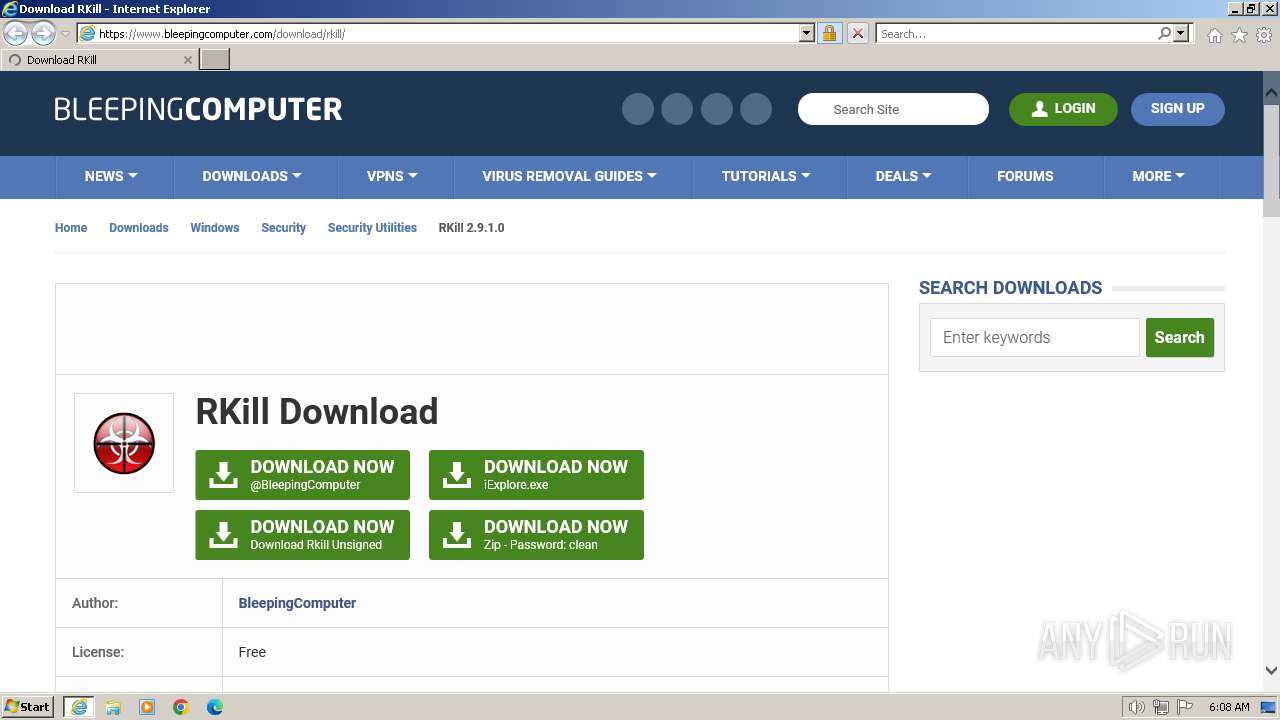Go back with IE Back arrow
Viewport: 1280px width, 720px height.
16,34
